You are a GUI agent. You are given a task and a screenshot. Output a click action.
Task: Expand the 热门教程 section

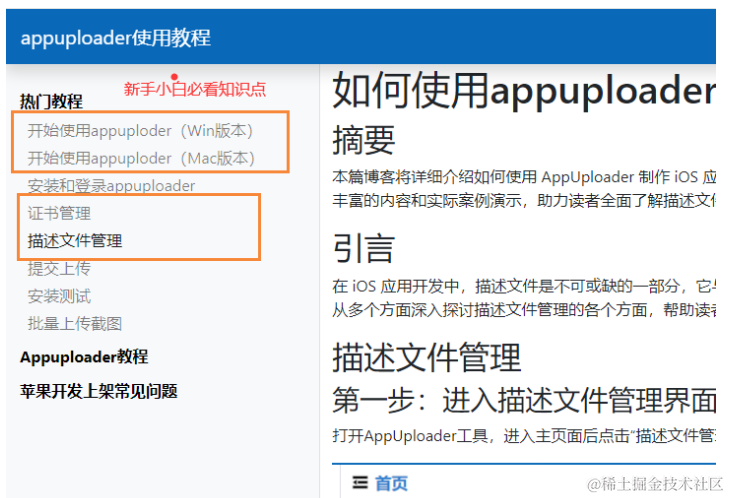point(51,101)
